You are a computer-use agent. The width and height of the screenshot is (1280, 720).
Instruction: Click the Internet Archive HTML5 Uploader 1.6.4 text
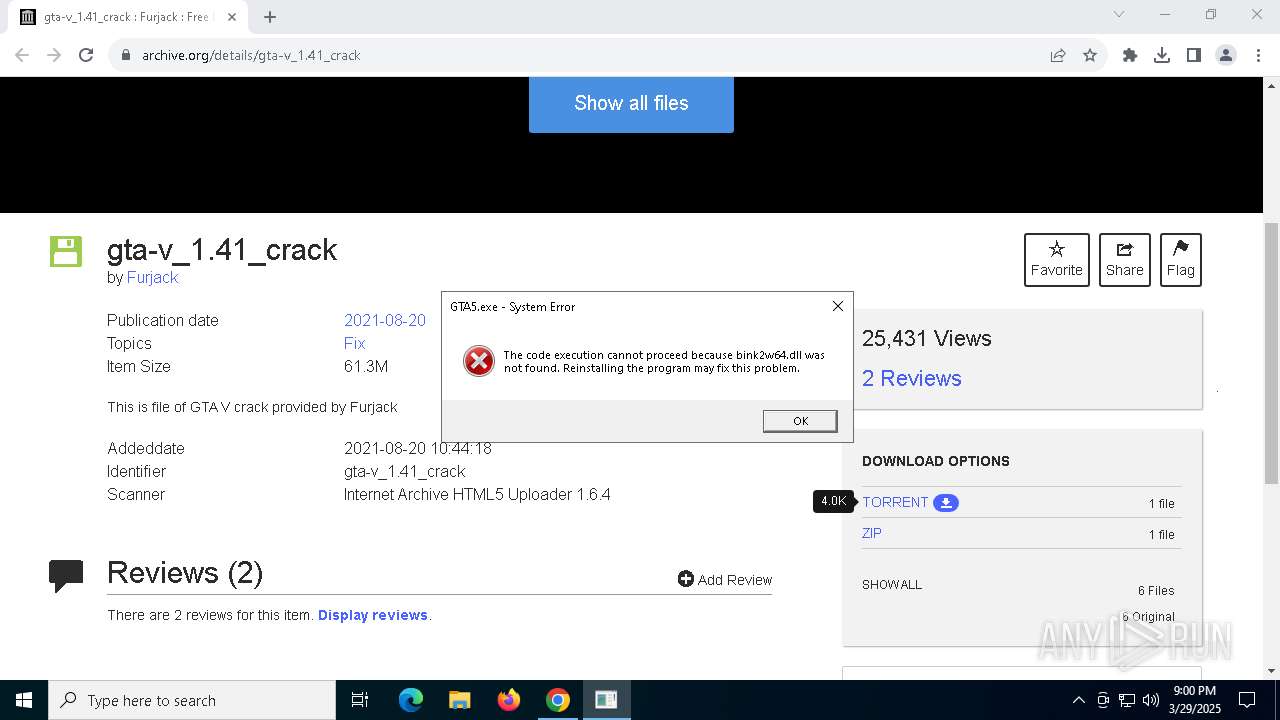pyautogui.click(x=477, y=494)
